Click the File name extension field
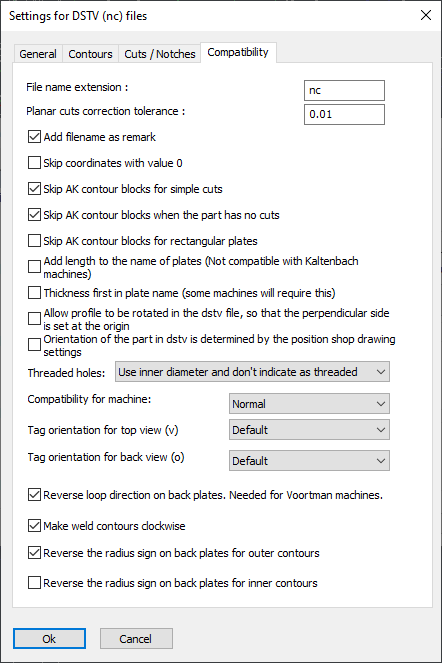The height and width of the screenshot is (663, 442). [x=344, y=90]
